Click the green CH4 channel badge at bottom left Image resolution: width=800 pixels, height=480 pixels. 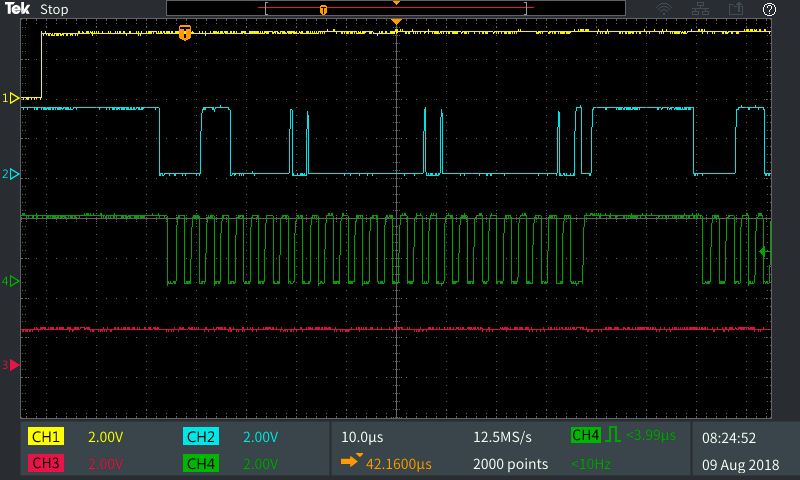pyautogui.click(x=201, y=463)
